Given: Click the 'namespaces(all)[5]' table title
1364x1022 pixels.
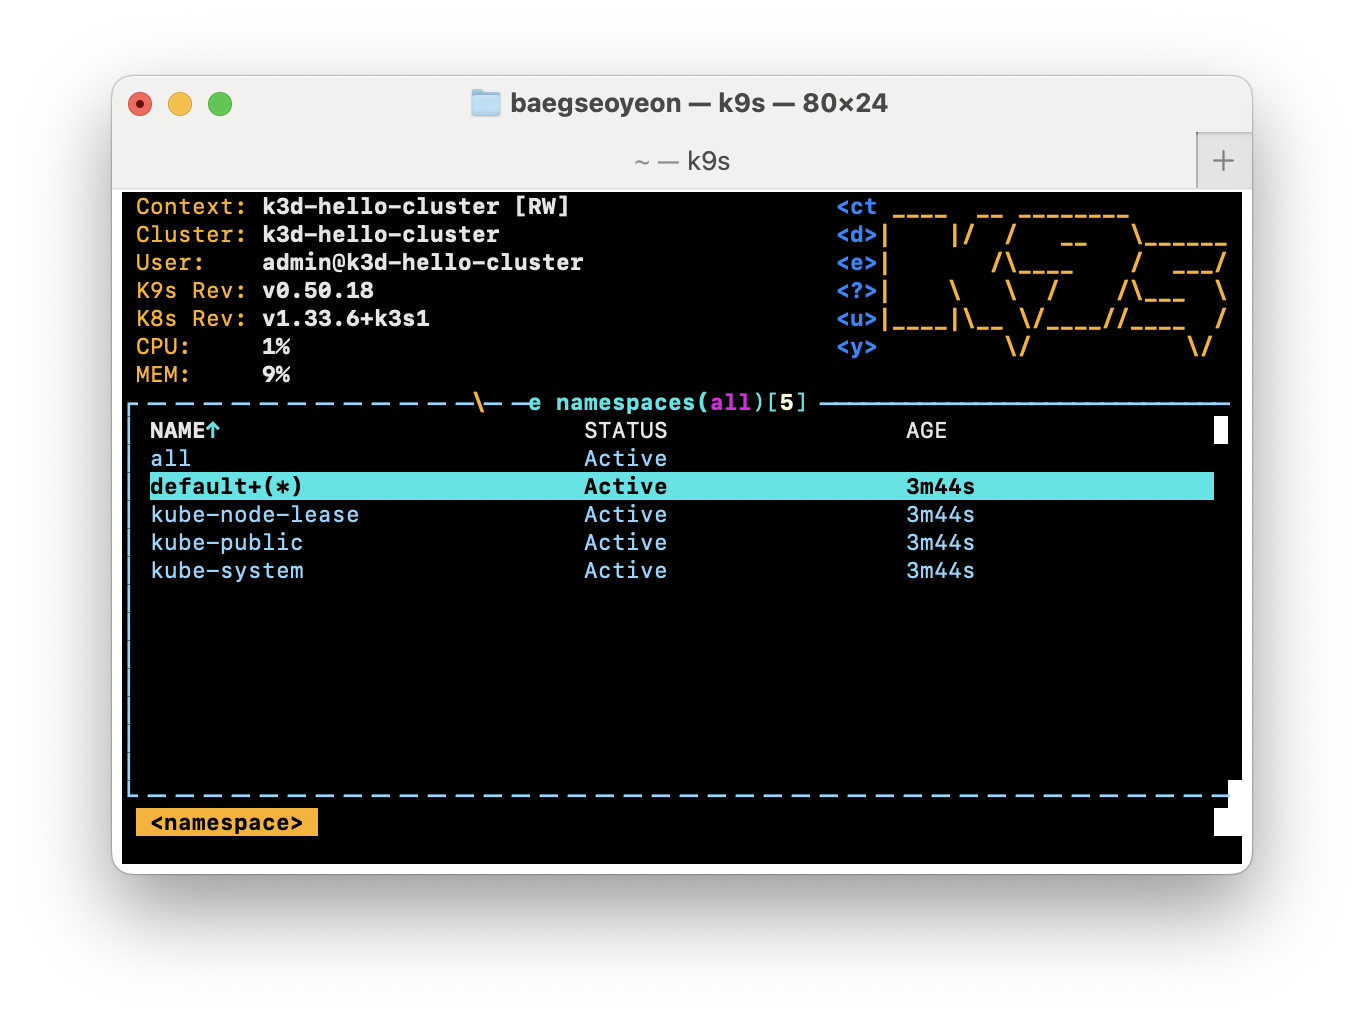Looking at the screenshot, I should pyautogui.click(x=681, y=402).
